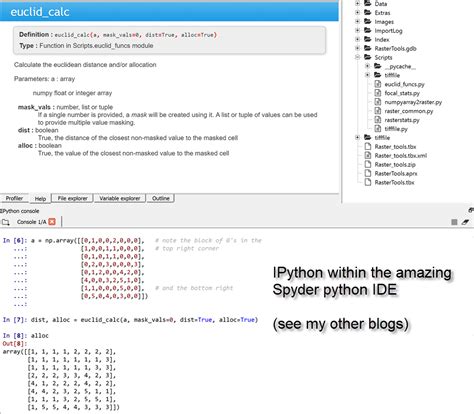Switch to the Variable explorer tab
This screenshot has height=414, width=474.
tap(120, 198)
